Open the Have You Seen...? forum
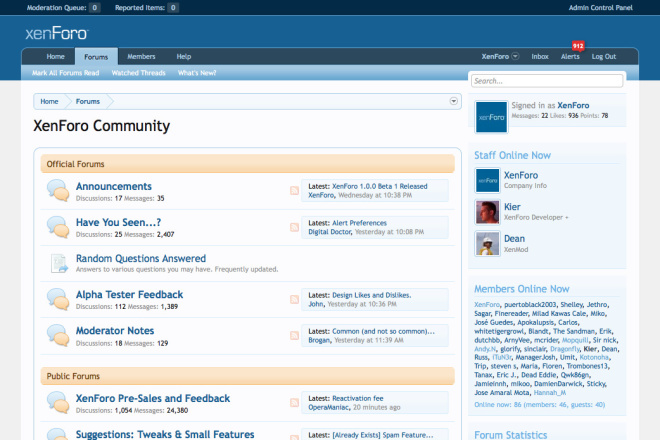The height and width of the screenshot is (440, 660). pyautogui.click(x=118, y=222)
